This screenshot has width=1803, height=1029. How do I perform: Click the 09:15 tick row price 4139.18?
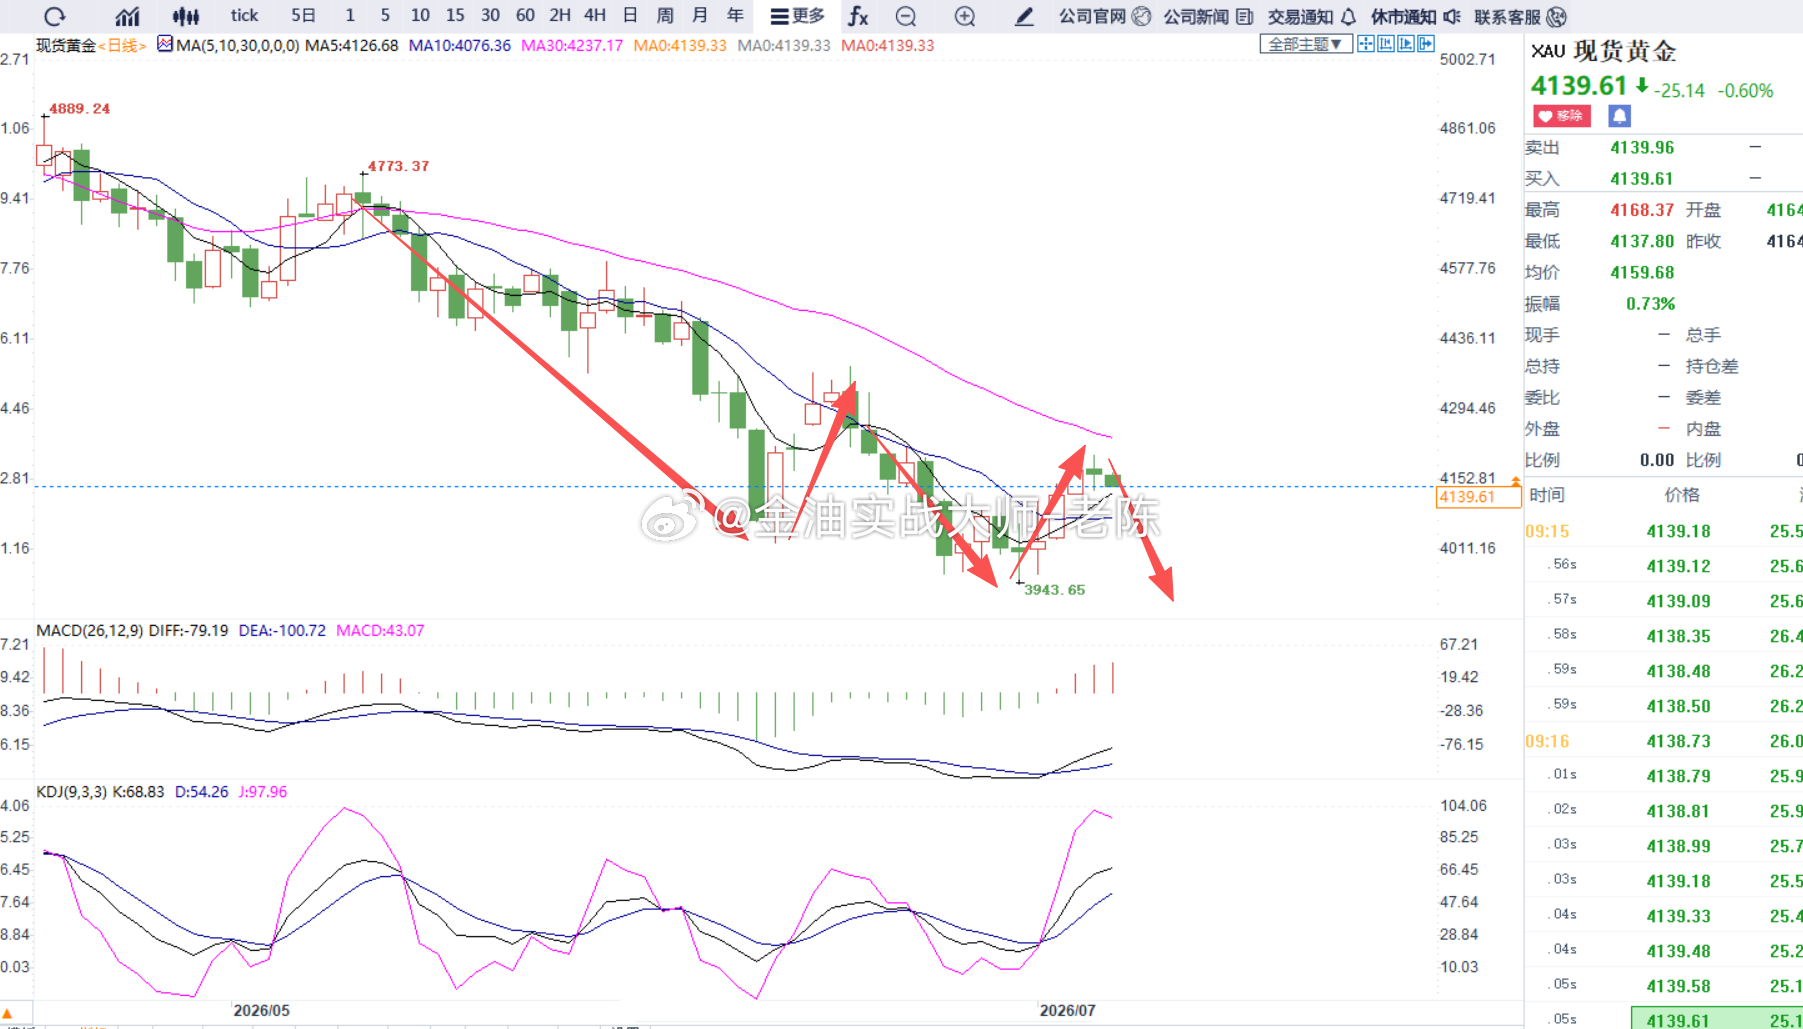pos(1679,531)
